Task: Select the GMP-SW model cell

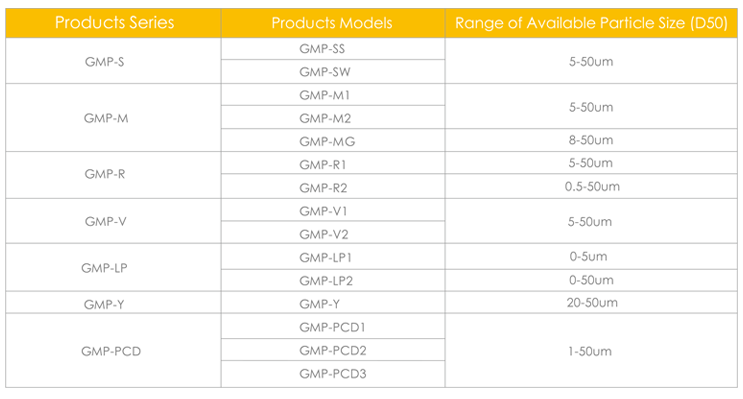Action: [333, 72]
